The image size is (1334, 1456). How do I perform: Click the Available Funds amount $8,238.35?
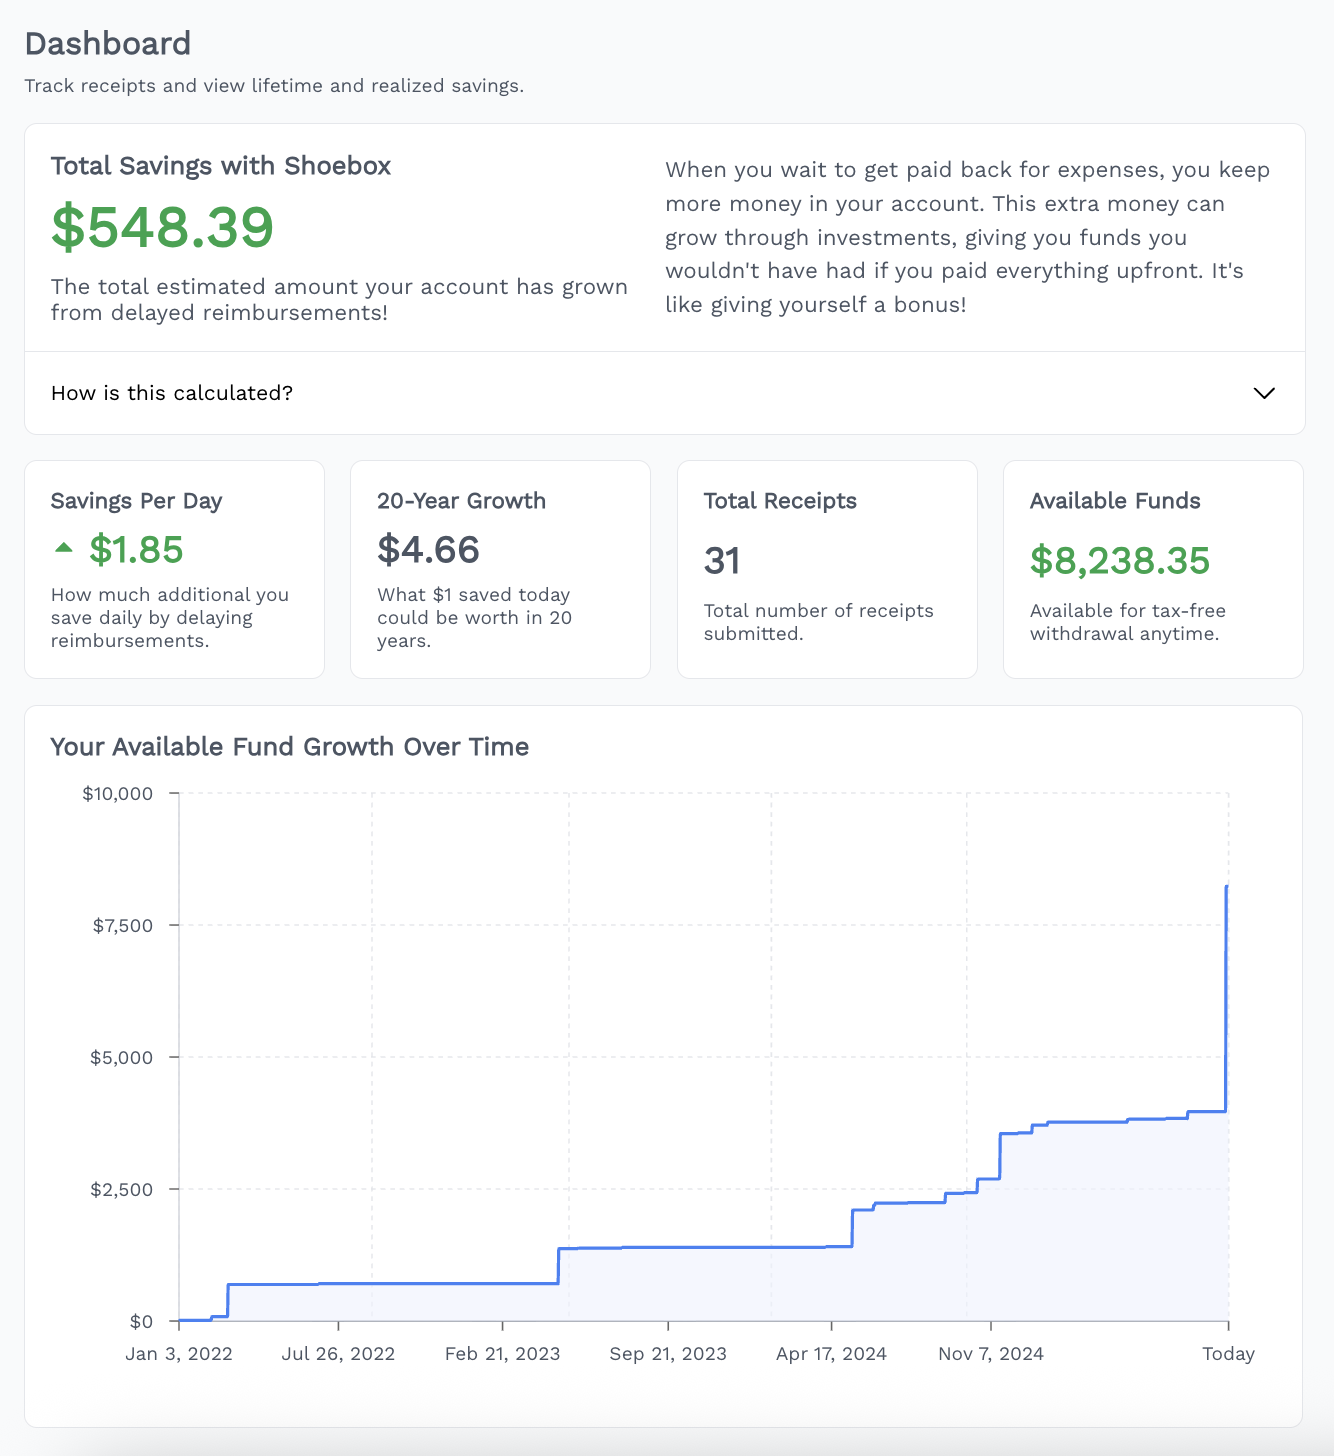pos(1120,561)
